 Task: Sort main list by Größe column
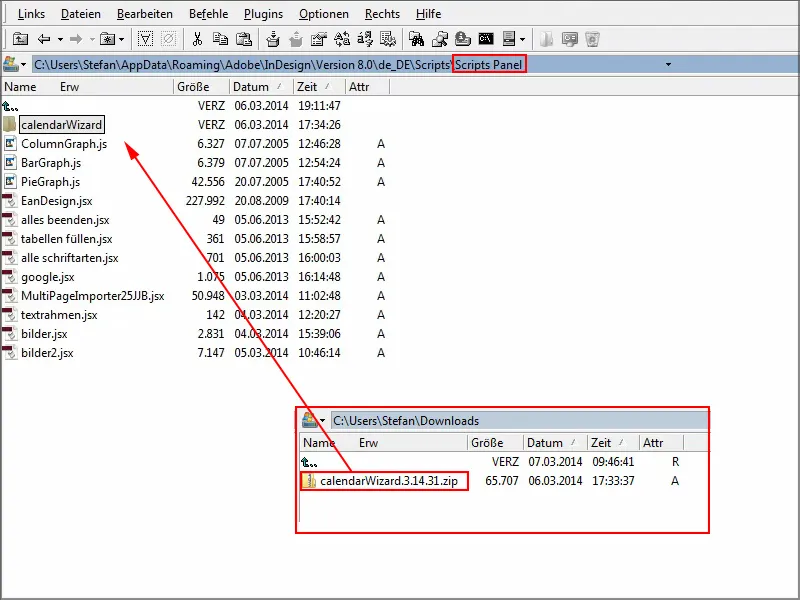(x=193, y=87)
